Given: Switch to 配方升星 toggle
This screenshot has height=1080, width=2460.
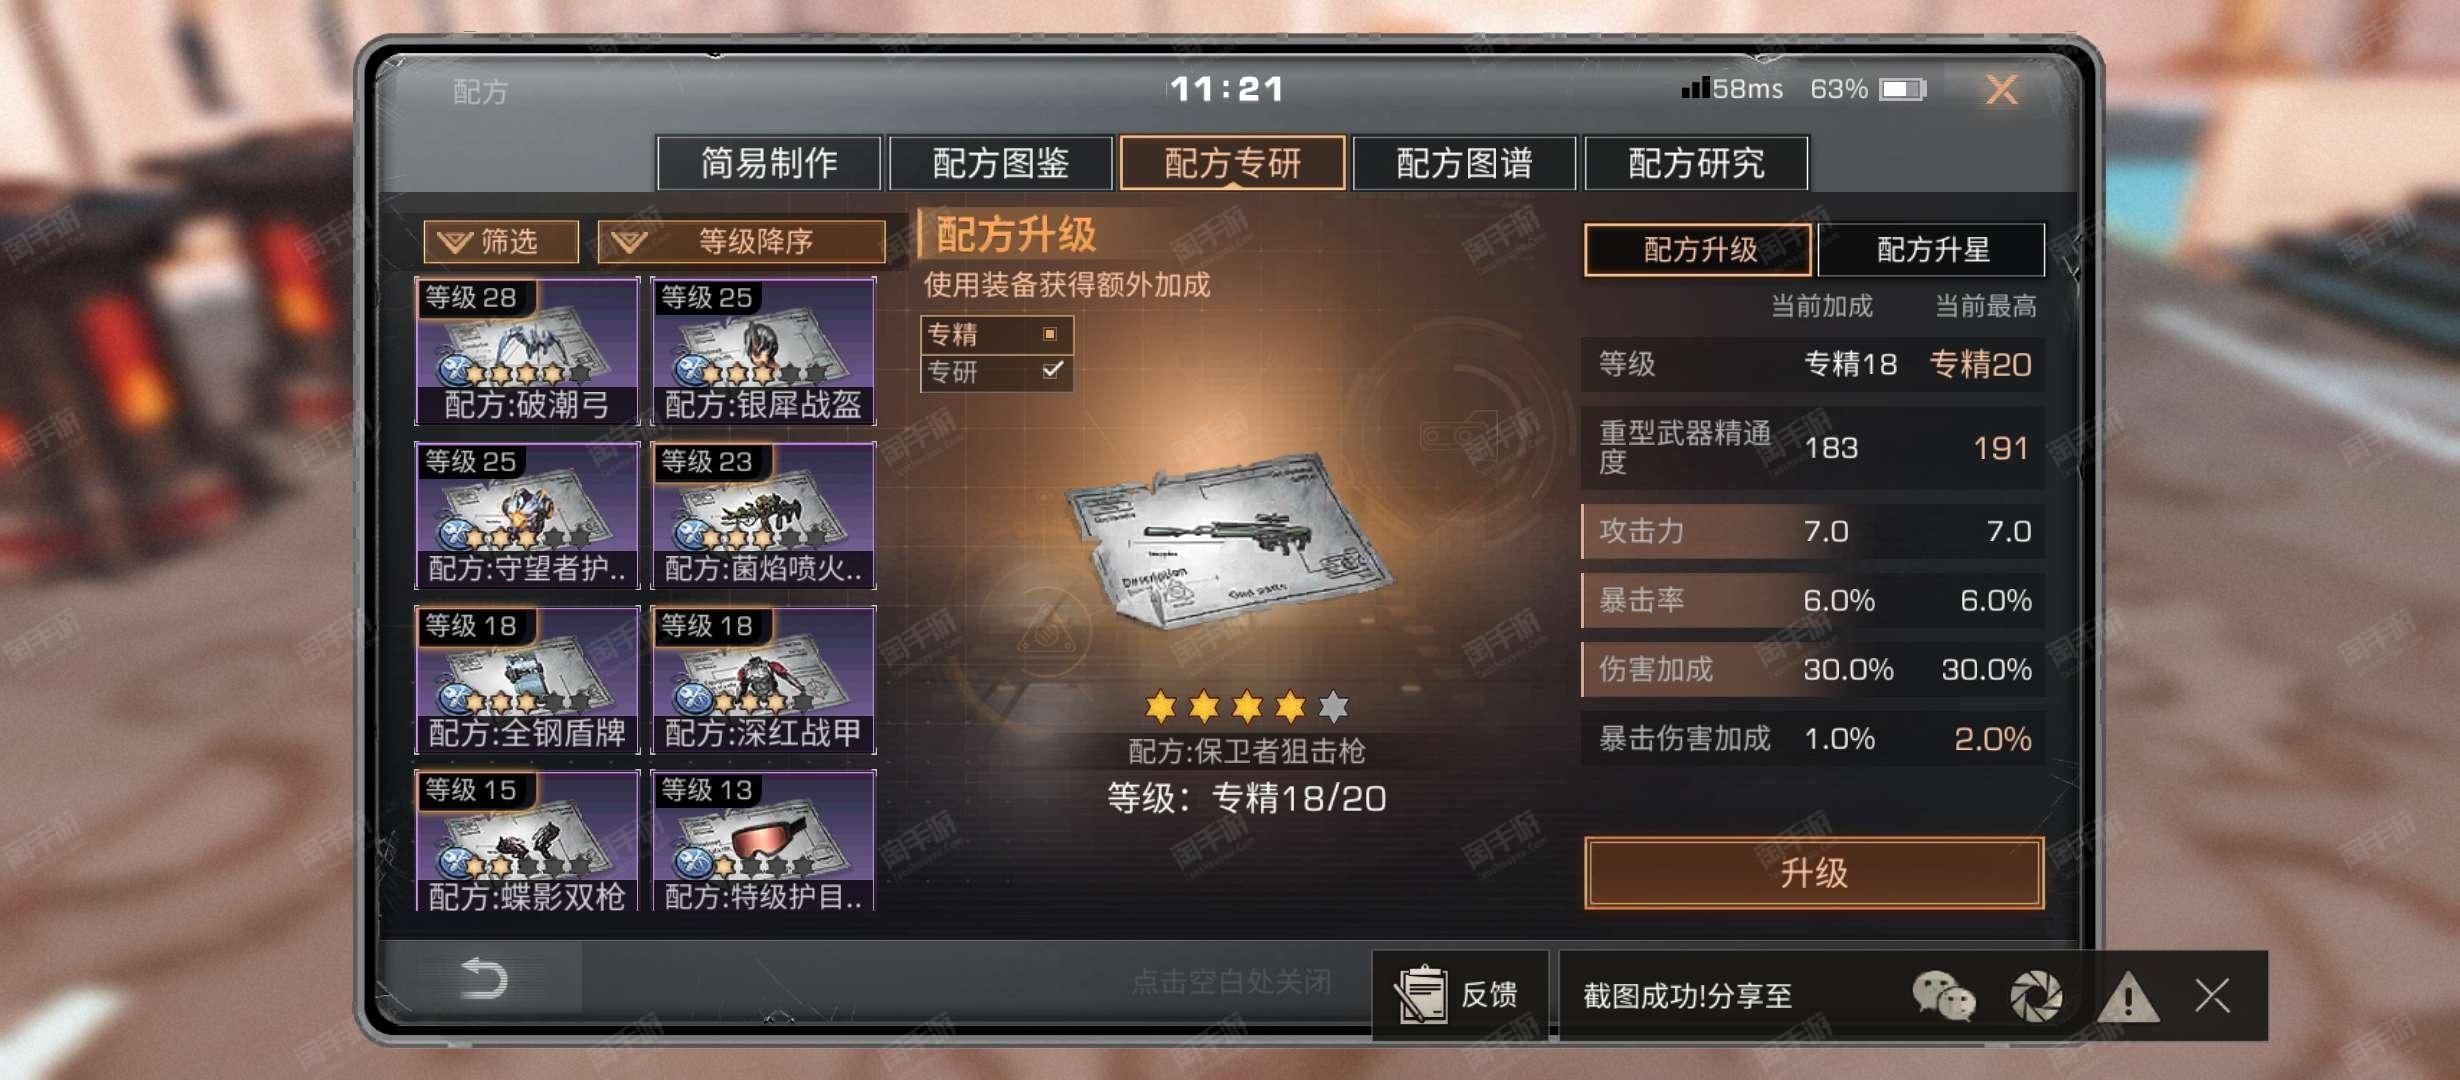Looking at the screenshot, I should [x=1932, y=249].
